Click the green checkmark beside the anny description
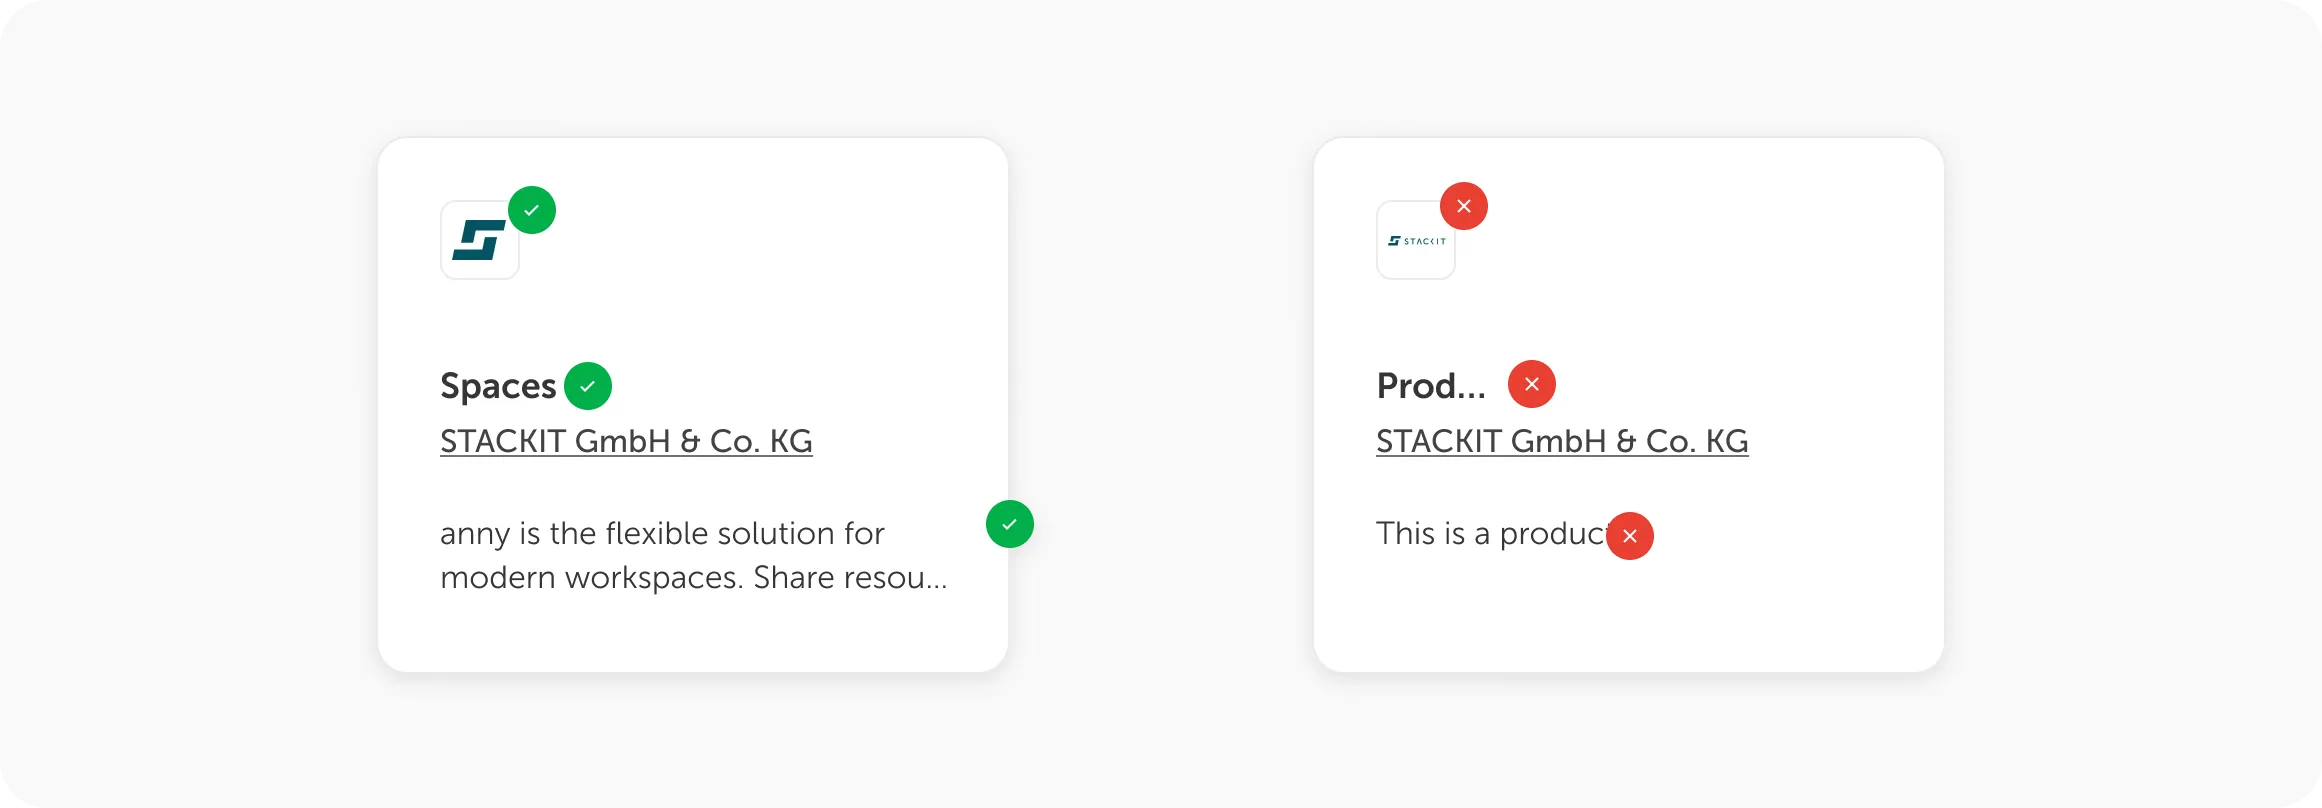Screen dimensions: 2322x808 click(1010, 524)
